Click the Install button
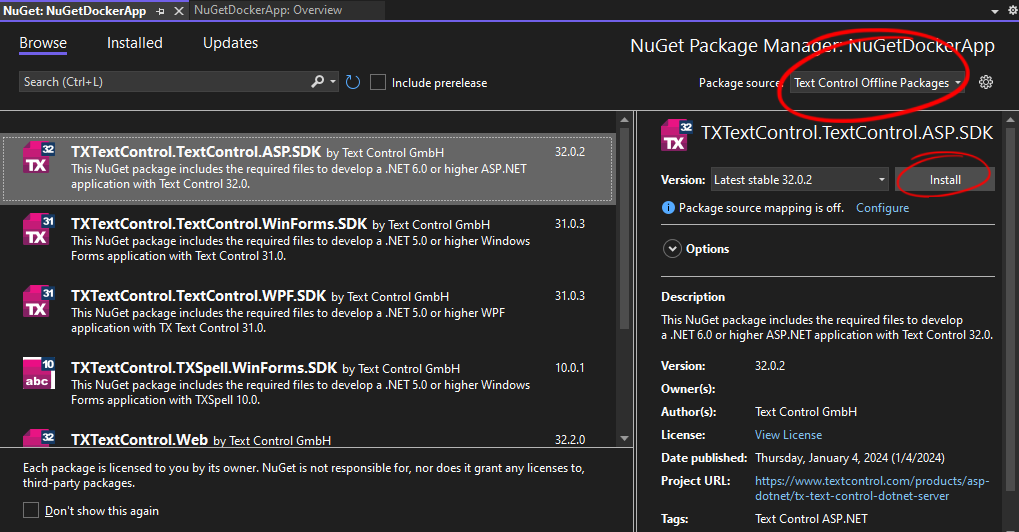 pyautogui.click(x=945, y=180)
